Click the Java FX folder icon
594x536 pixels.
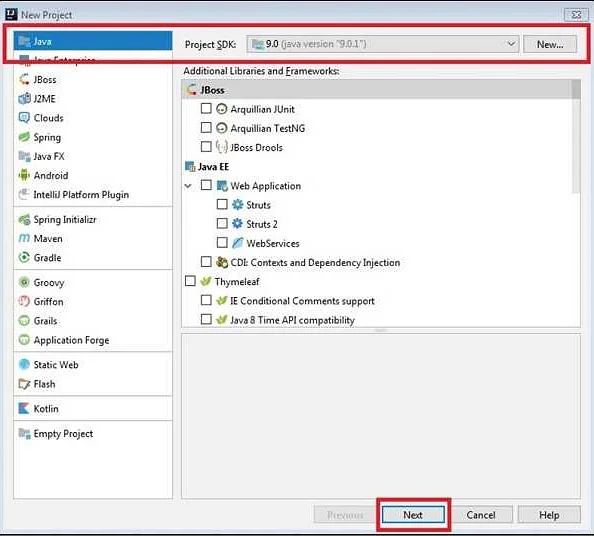(24, 156)
